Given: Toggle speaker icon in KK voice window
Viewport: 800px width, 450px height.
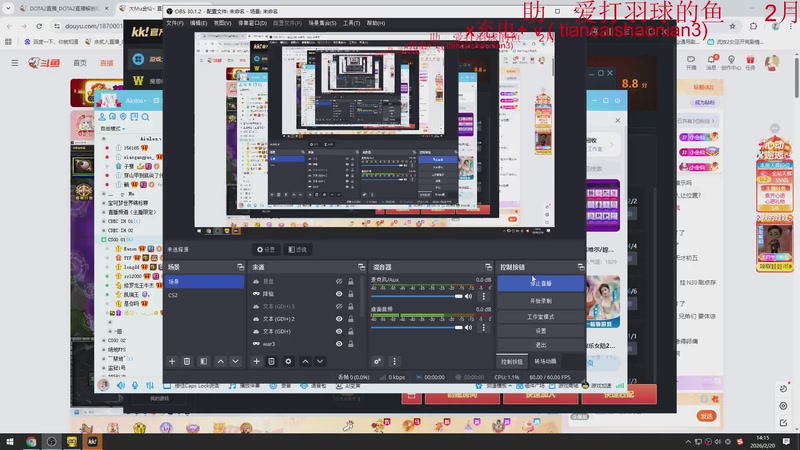Looking at the screenshot, I should (121, 386).
